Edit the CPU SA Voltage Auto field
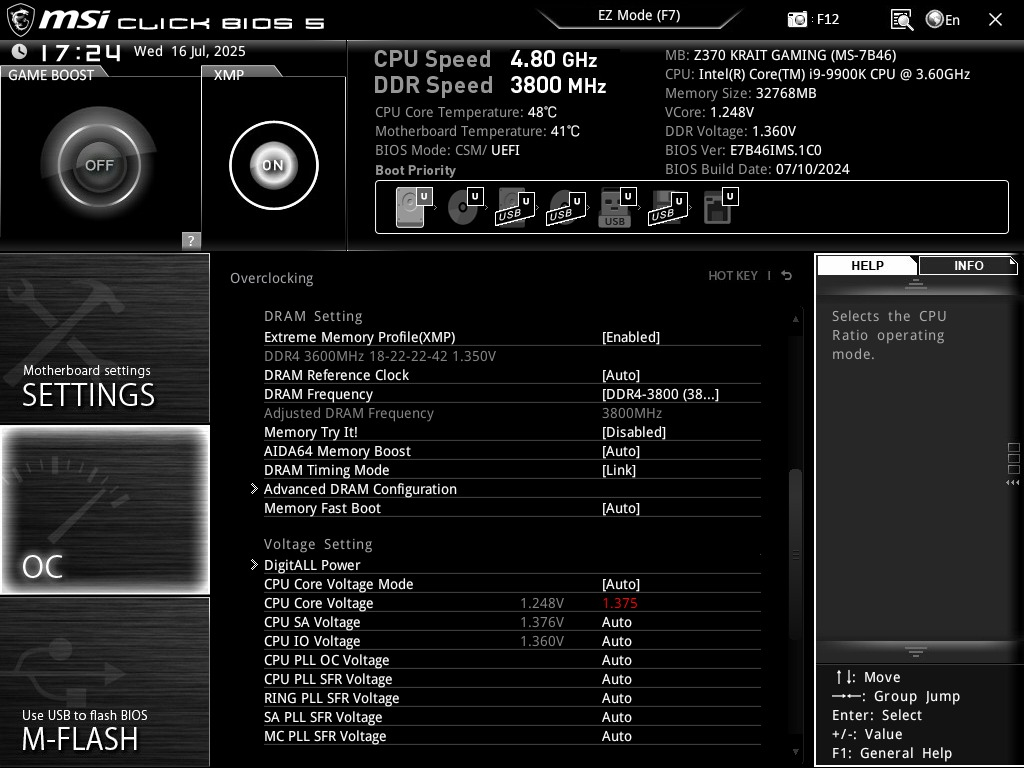 [x=616, y=622]
